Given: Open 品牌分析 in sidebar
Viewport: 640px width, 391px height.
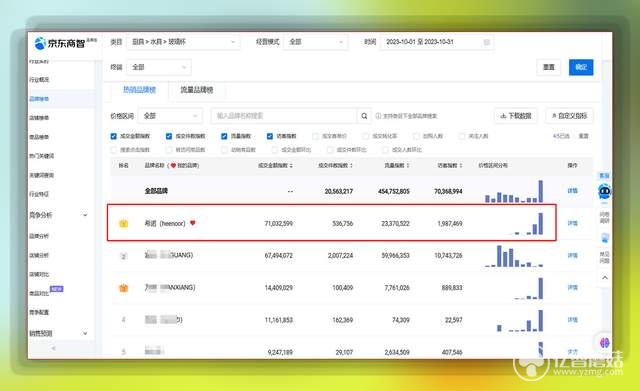Looking at the screenshot, I should (x=39, y=236).
